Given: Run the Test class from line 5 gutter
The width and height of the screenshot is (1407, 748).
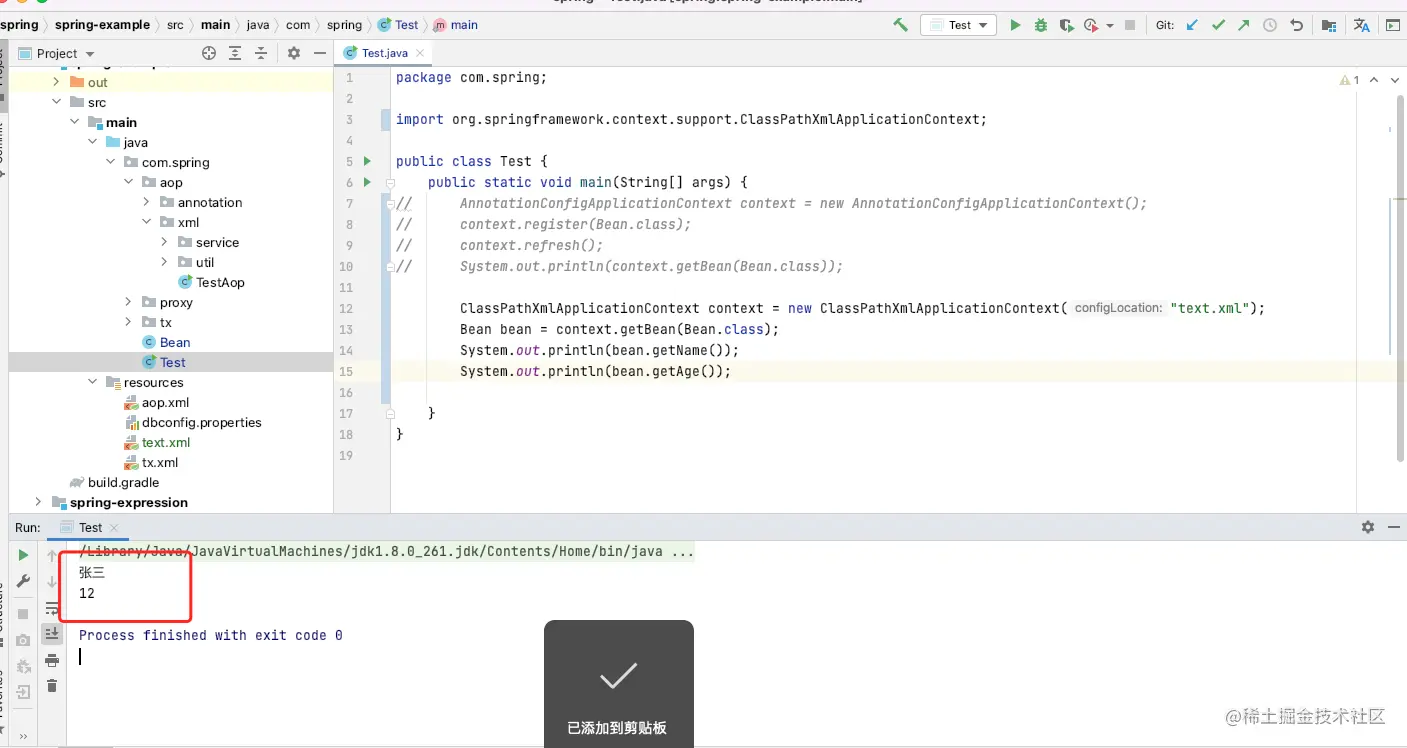Looking at the screenshot, I should [368, 161].
